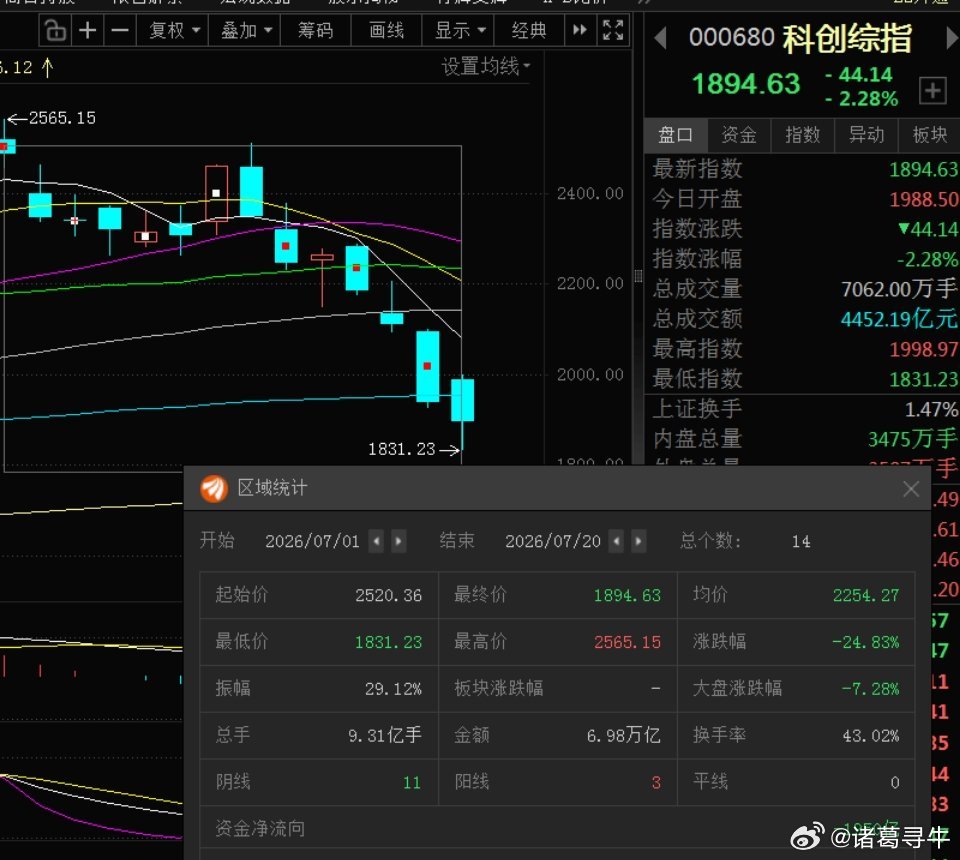Click 起始价 value 2520.36
The image size is (960, 860).
tap(388, 595)
